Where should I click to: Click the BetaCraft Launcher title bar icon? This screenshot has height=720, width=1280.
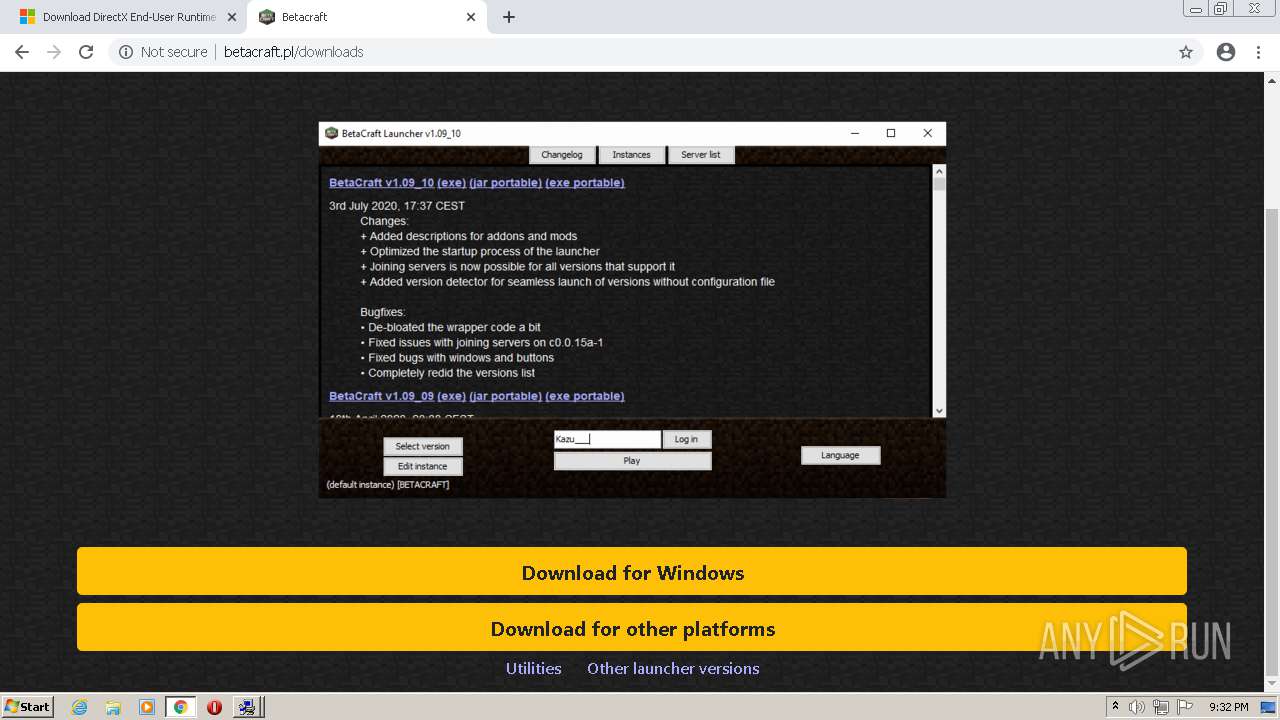point(331,133)
